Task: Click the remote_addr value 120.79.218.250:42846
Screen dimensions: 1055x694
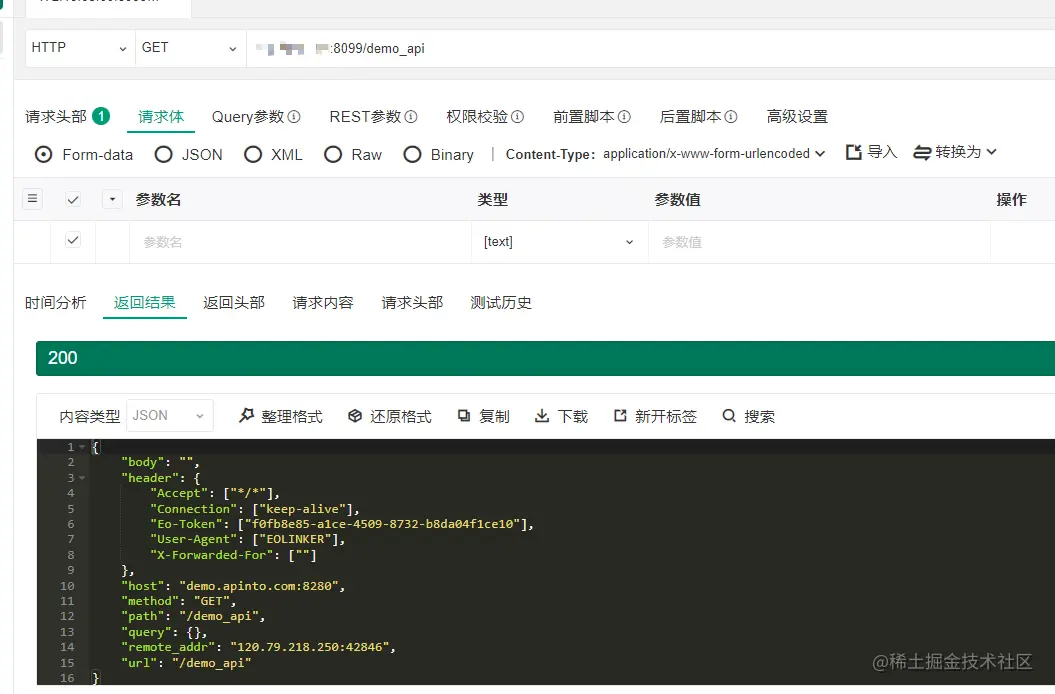Action: point(310,647)
